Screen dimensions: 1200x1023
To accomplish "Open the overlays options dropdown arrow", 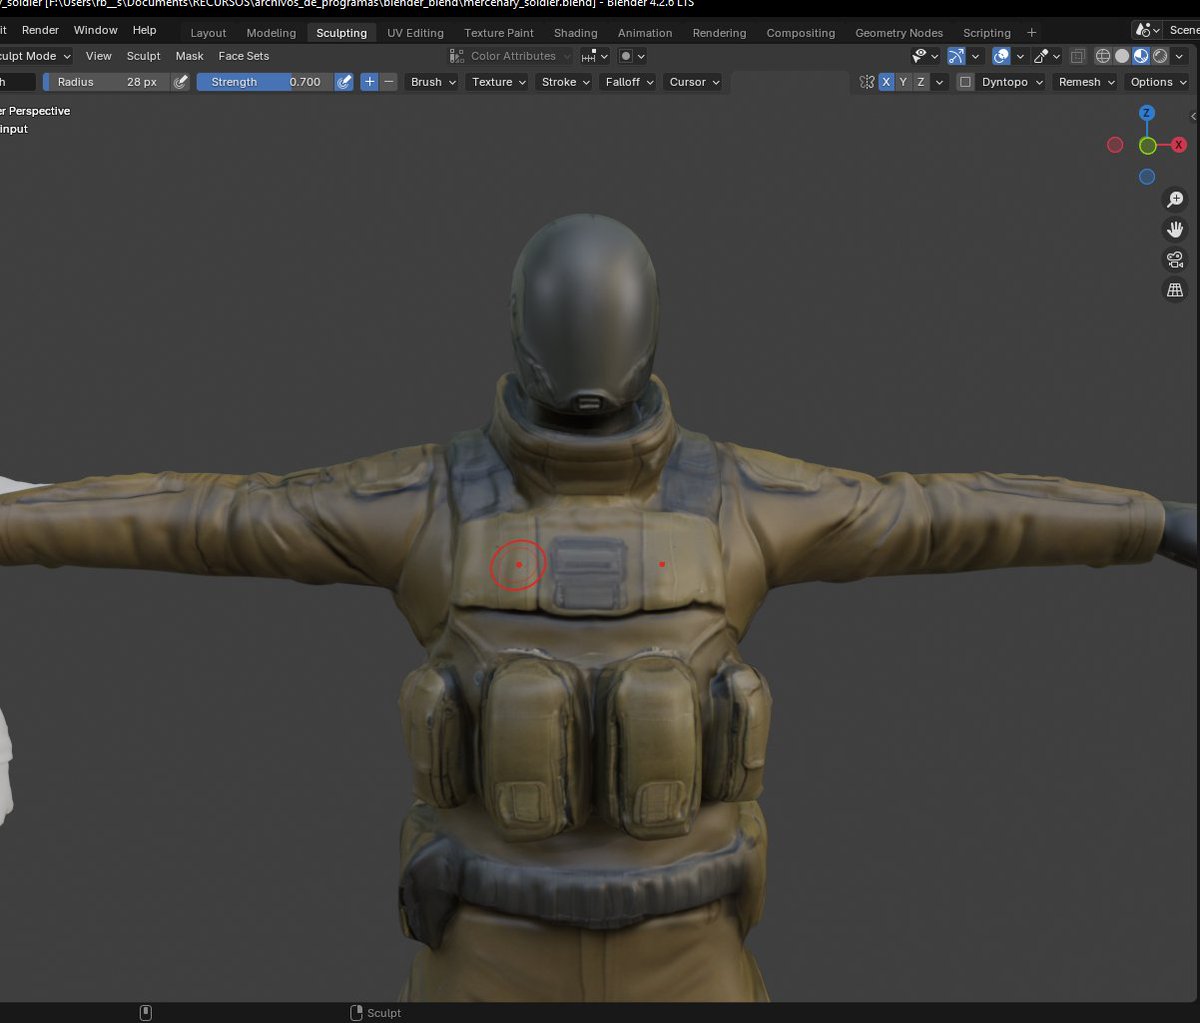I will (1020, 56).
